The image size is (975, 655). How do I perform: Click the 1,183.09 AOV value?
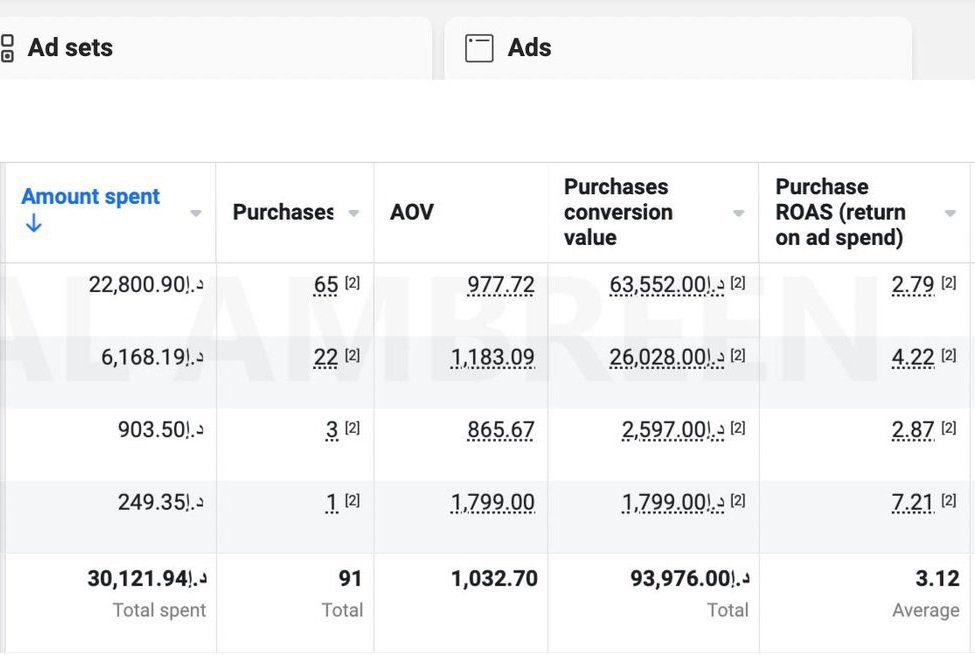click(x=493, y=358)
